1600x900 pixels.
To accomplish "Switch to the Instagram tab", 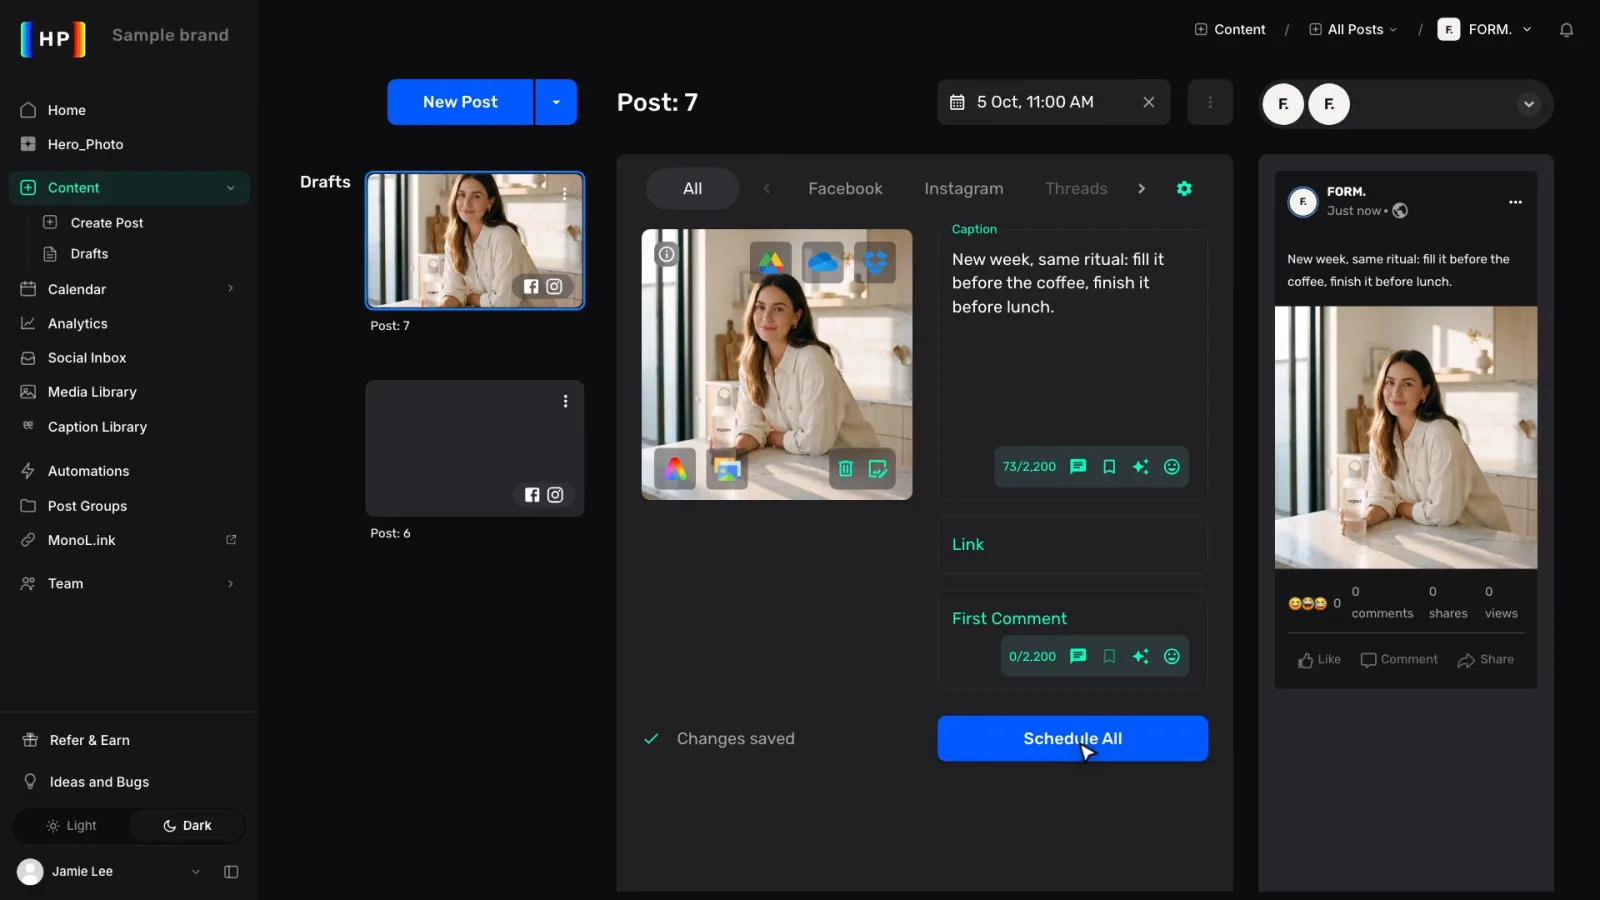I will click(963, 189).
